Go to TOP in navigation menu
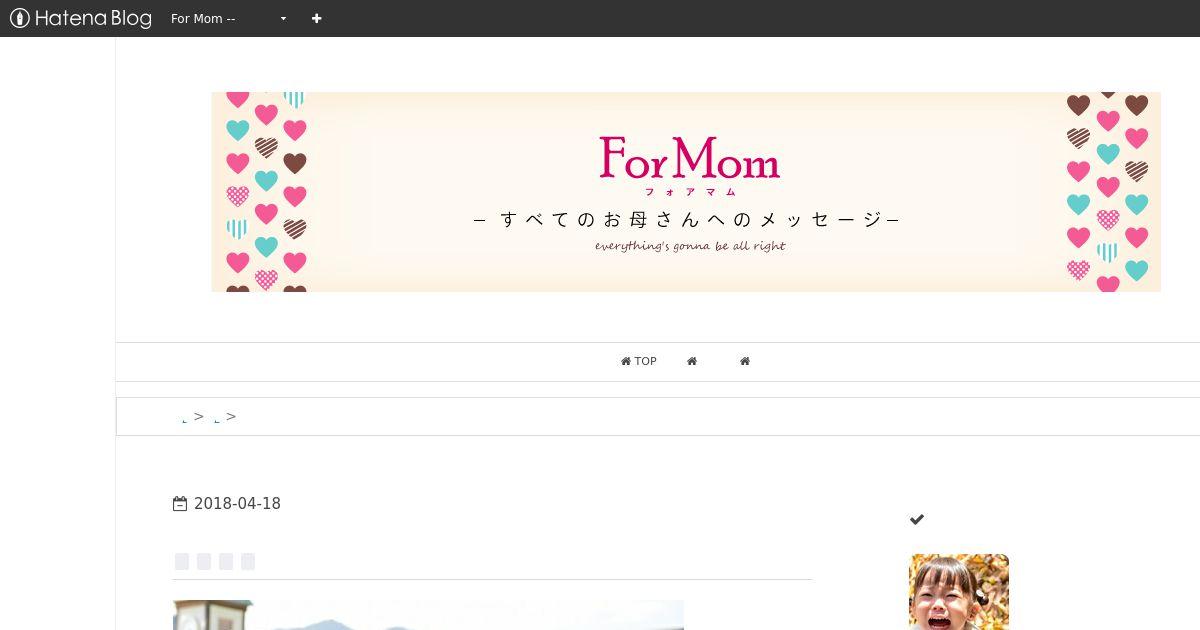The width and height of the screenshot is (1200, 630). coord(638,361)
